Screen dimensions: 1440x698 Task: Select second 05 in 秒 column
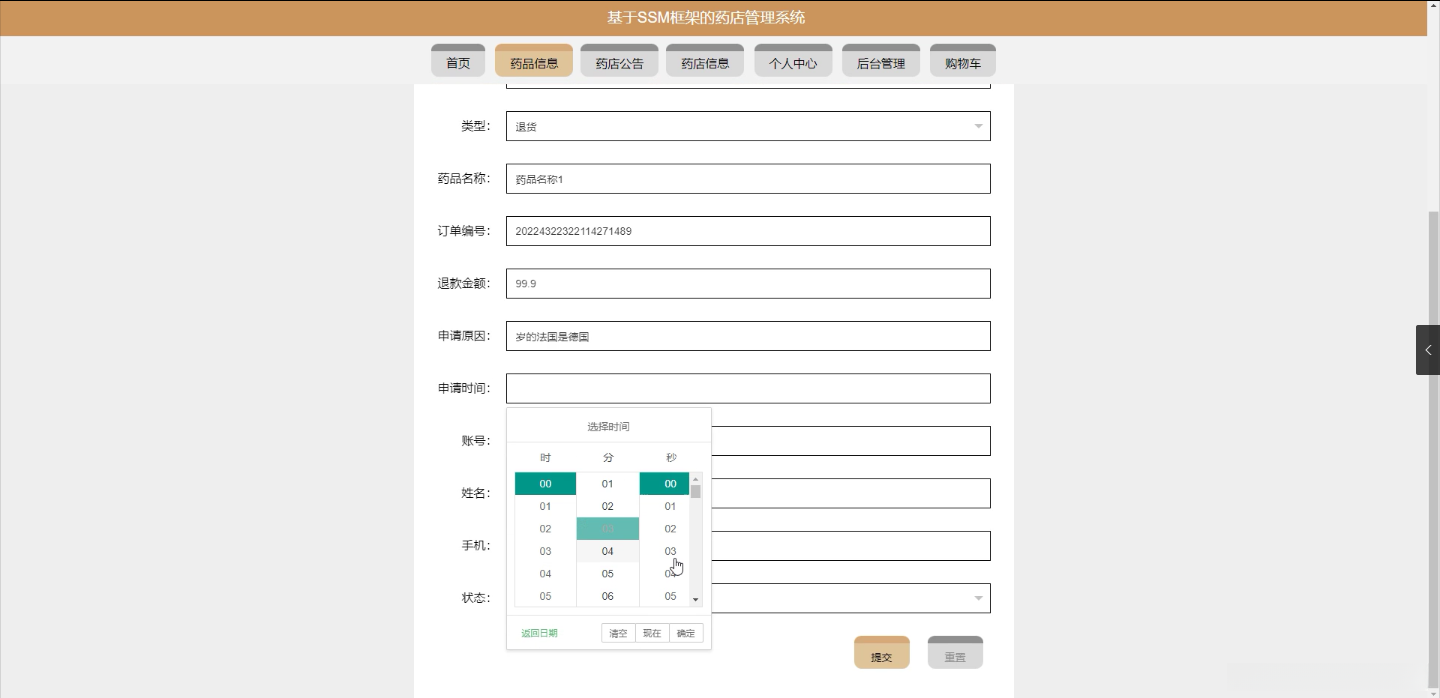pos(665,596)
